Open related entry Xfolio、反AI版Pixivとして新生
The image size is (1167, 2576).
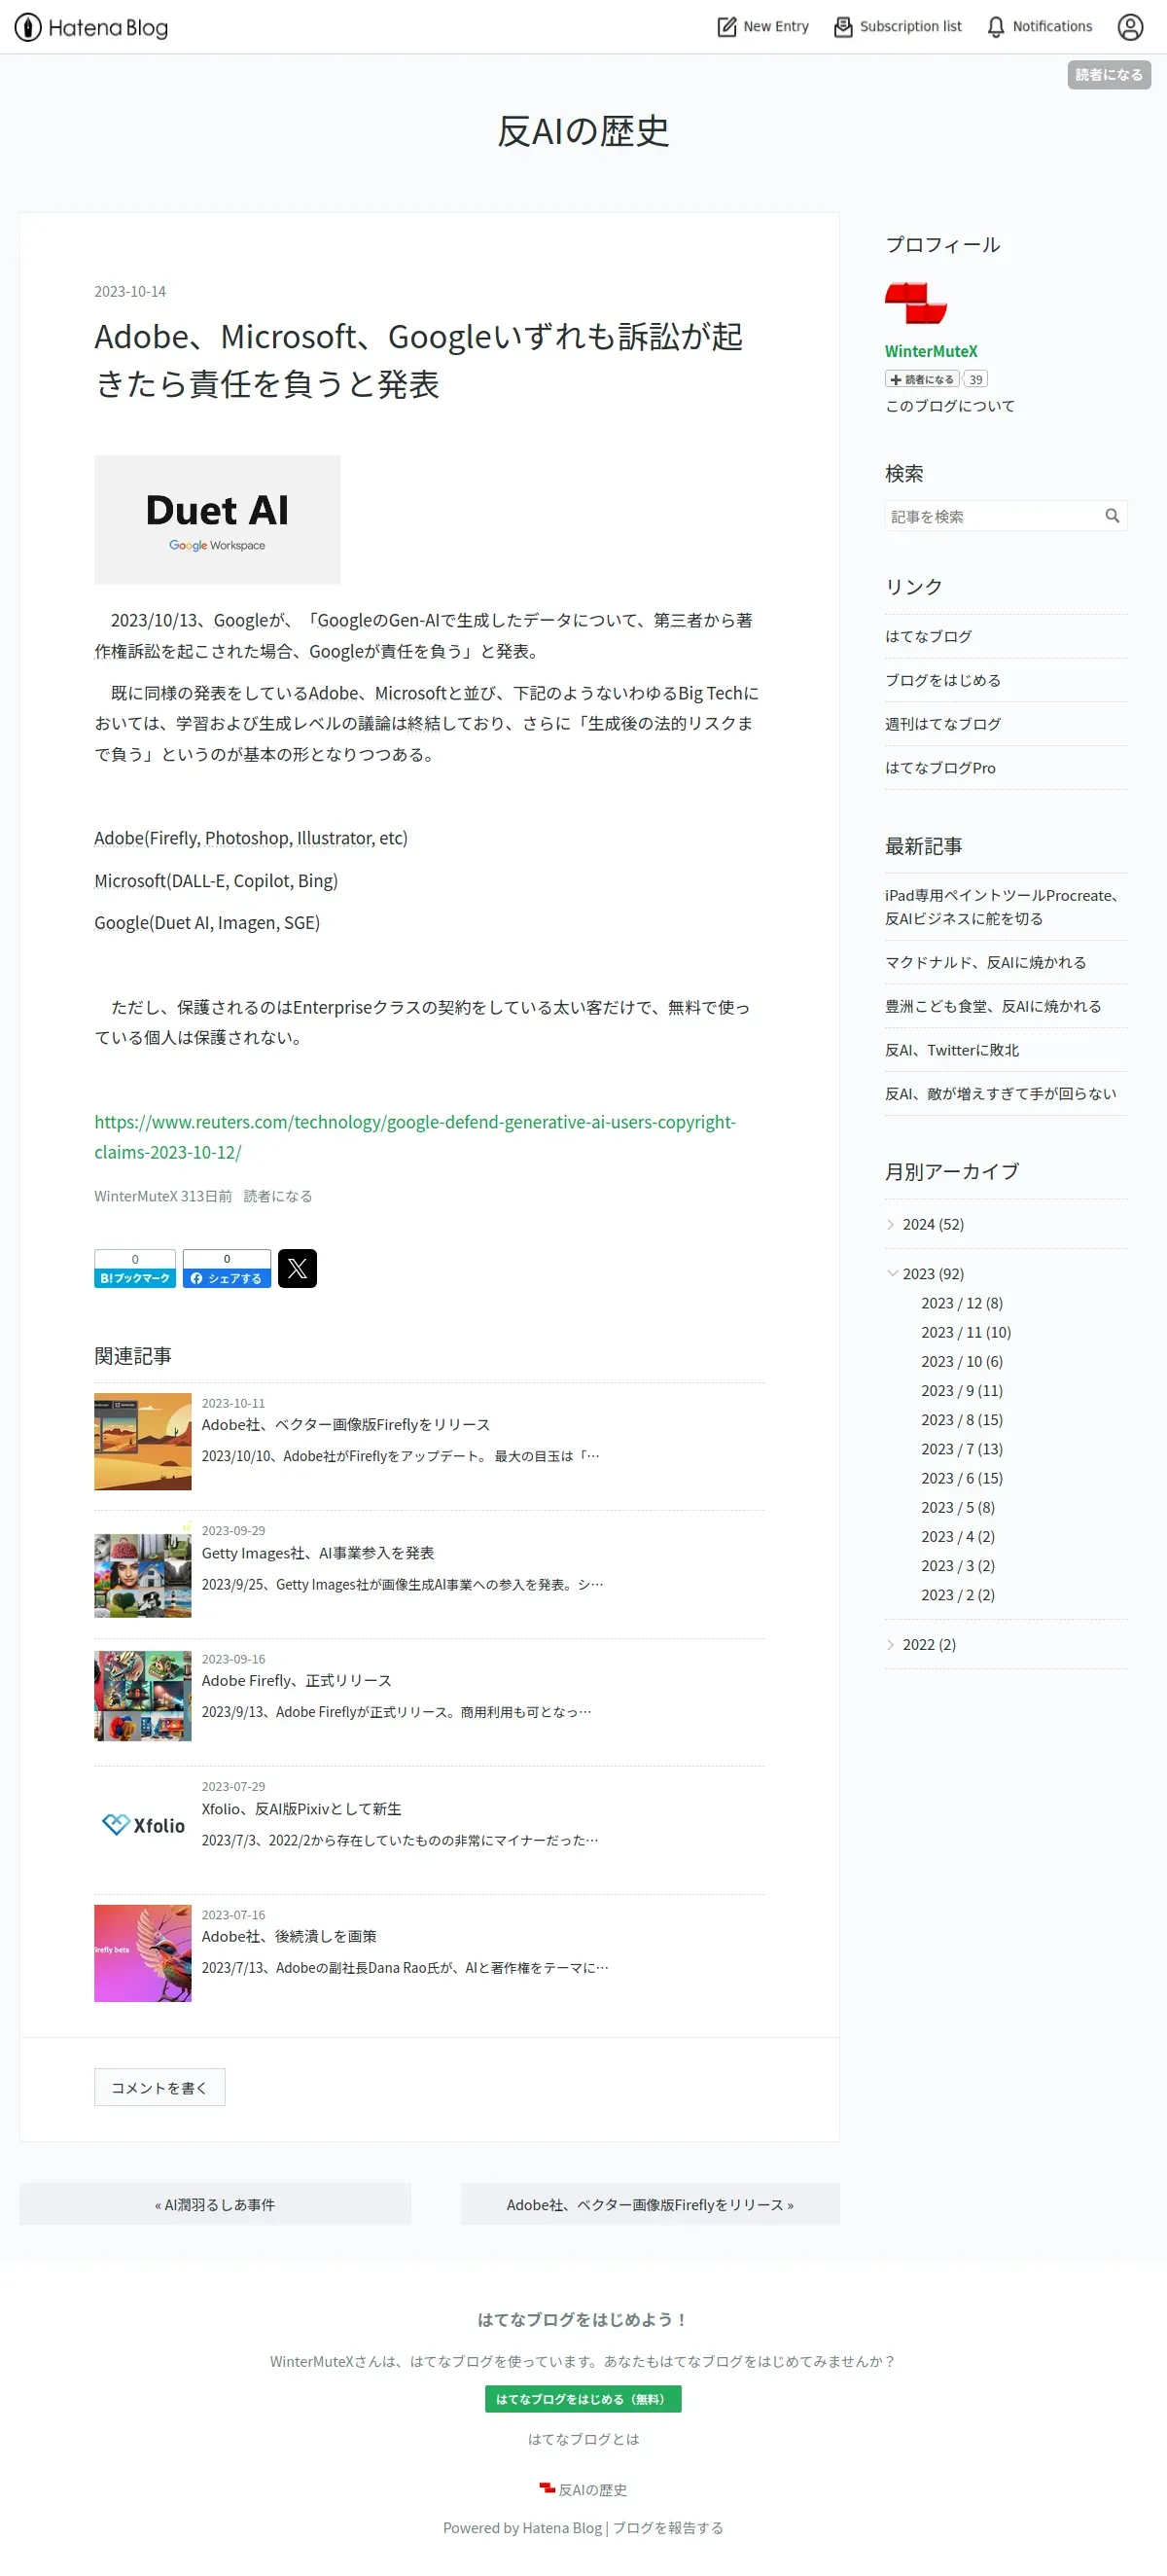(x=301, y=1810)
